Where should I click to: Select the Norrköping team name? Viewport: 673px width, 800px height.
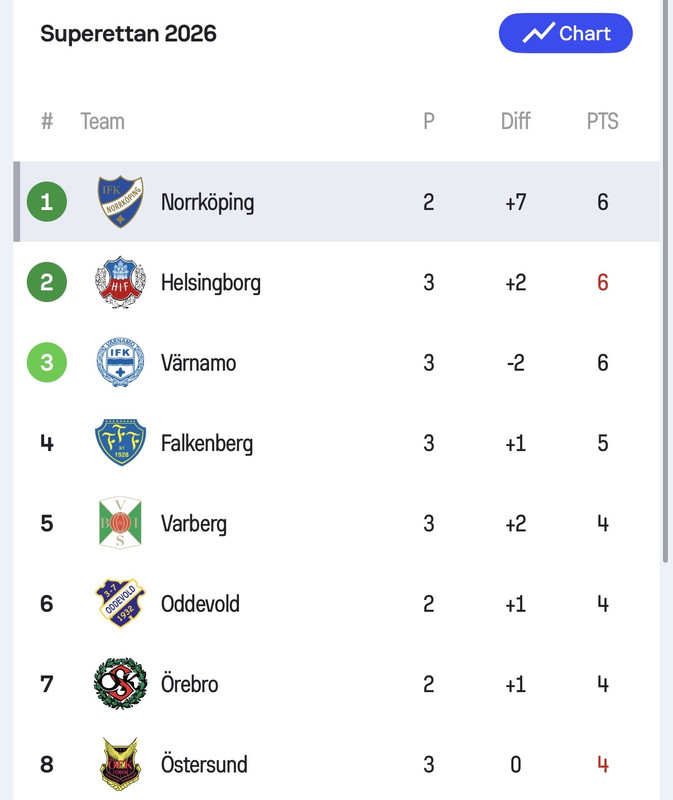tap(208, 203)
